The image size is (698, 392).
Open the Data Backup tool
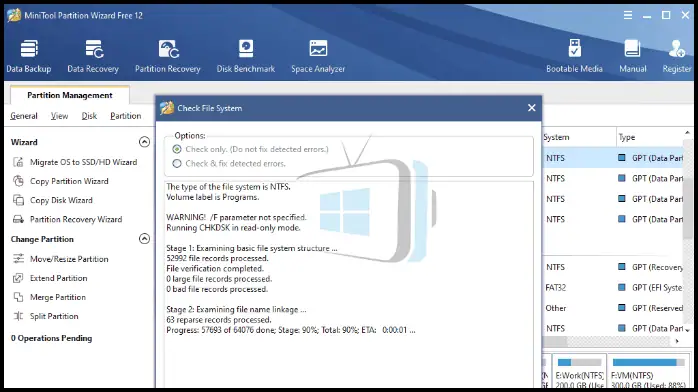(x=29, y=56)
